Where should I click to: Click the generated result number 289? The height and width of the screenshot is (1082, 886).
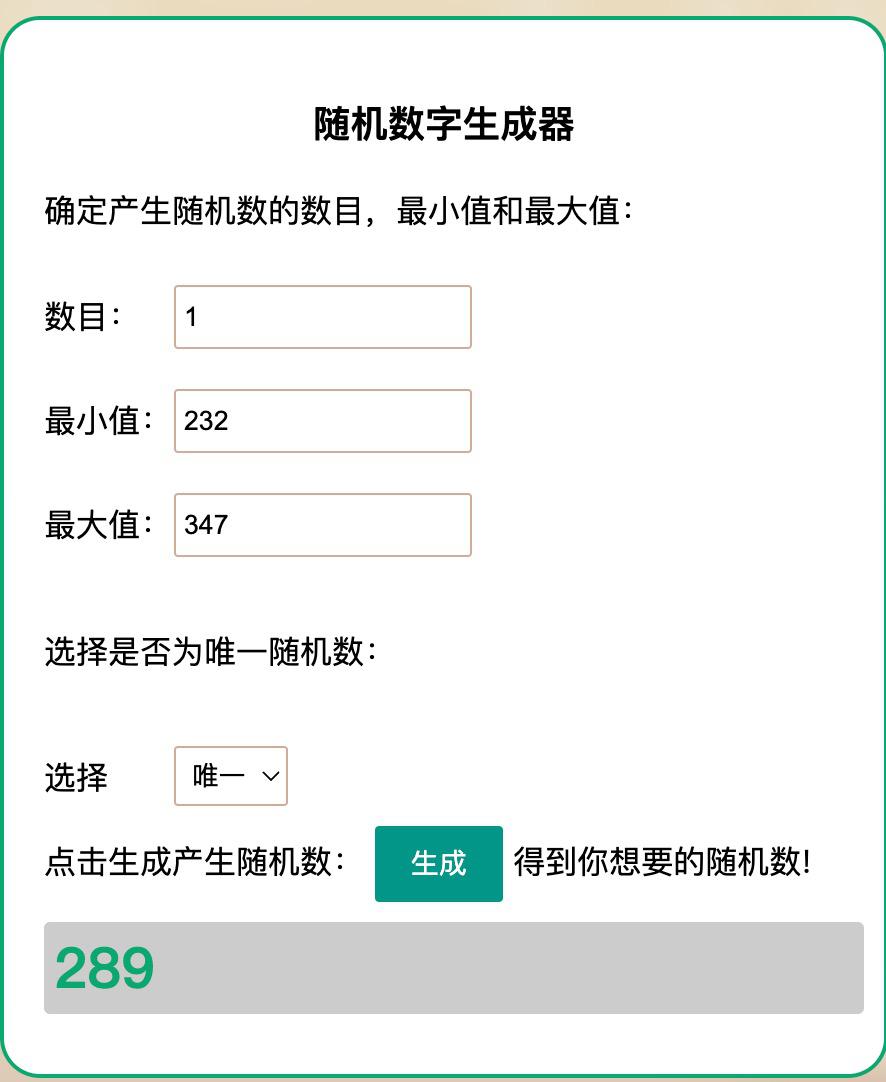tap(105, 968)
